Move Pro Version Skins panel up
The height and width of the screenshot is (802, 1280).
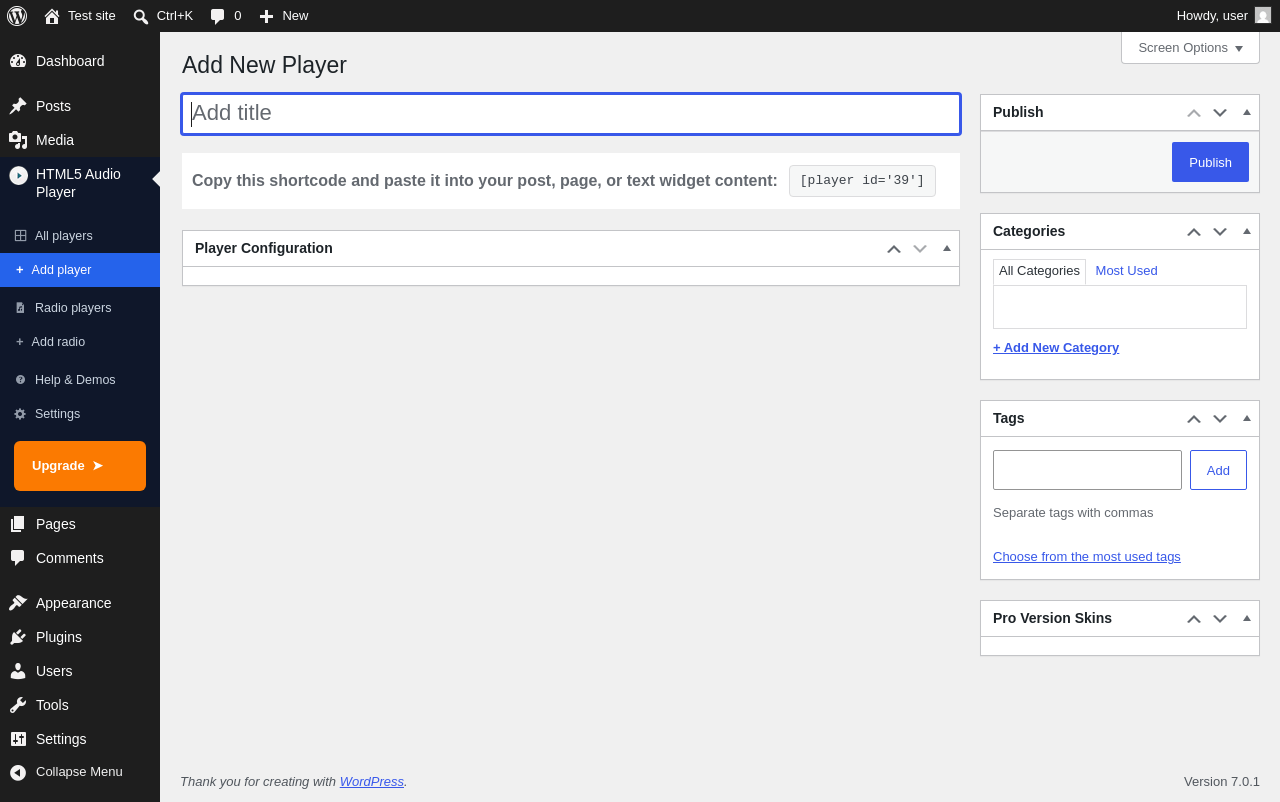point(1194,619)
